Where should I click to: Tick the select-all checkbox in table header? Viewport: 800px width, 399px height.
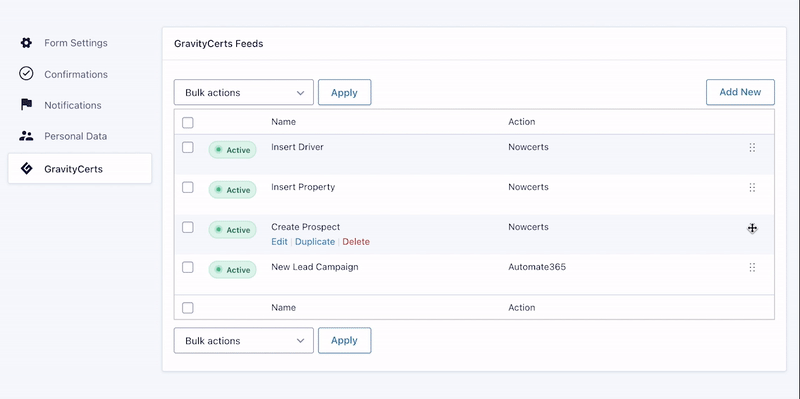click(188, 122)
